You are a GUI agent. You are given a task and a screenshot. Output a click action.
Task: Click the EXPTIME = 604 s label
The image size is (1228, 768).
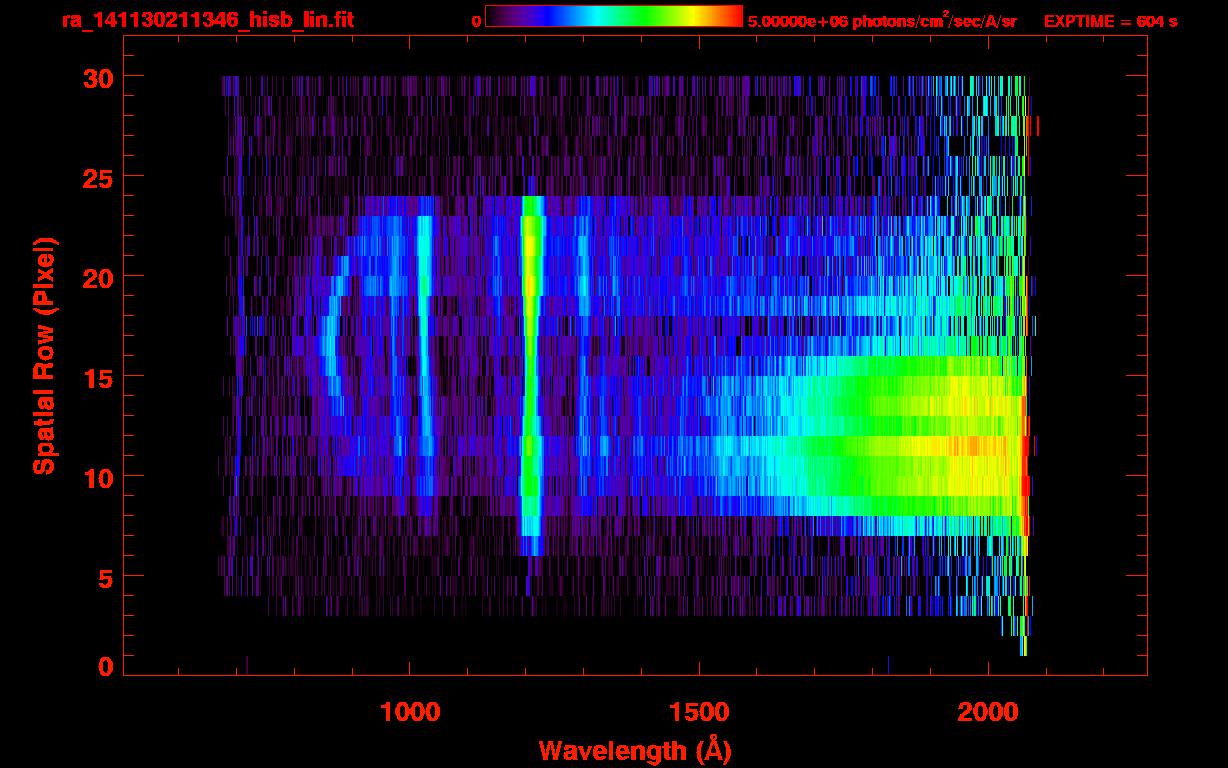(x=1110, y=21)
